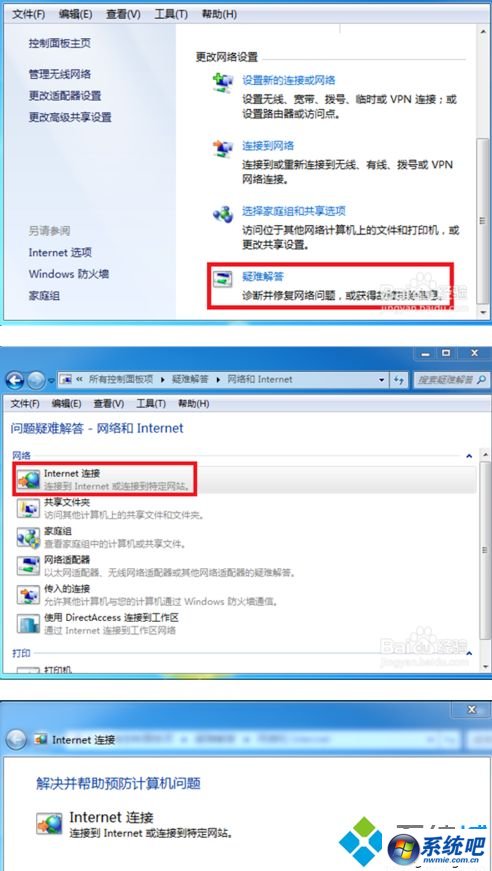Click the 连接到网络 icon
The image size is (492, 871).
click(224, 148)
